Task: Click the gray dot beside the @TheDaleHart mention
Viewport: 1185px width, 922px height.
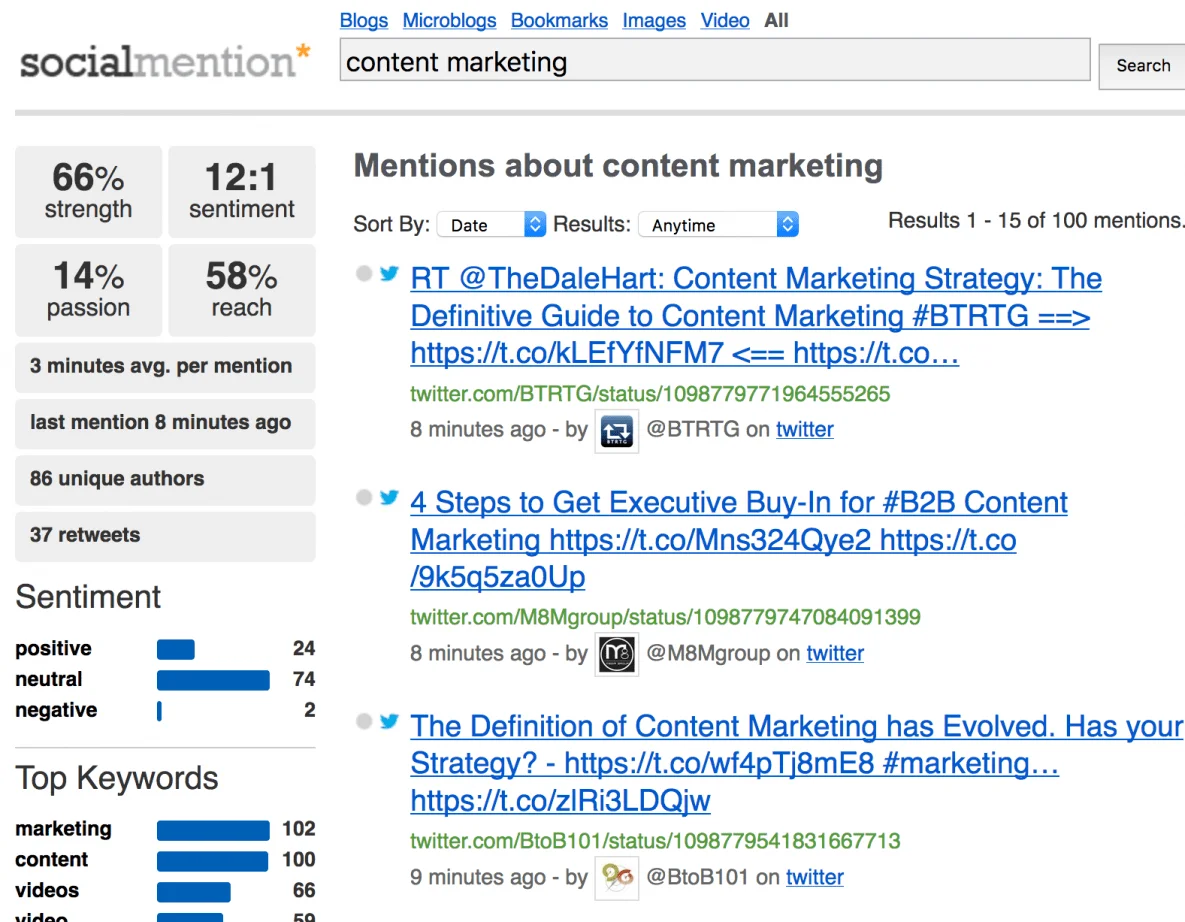Action: pos(364,274)
